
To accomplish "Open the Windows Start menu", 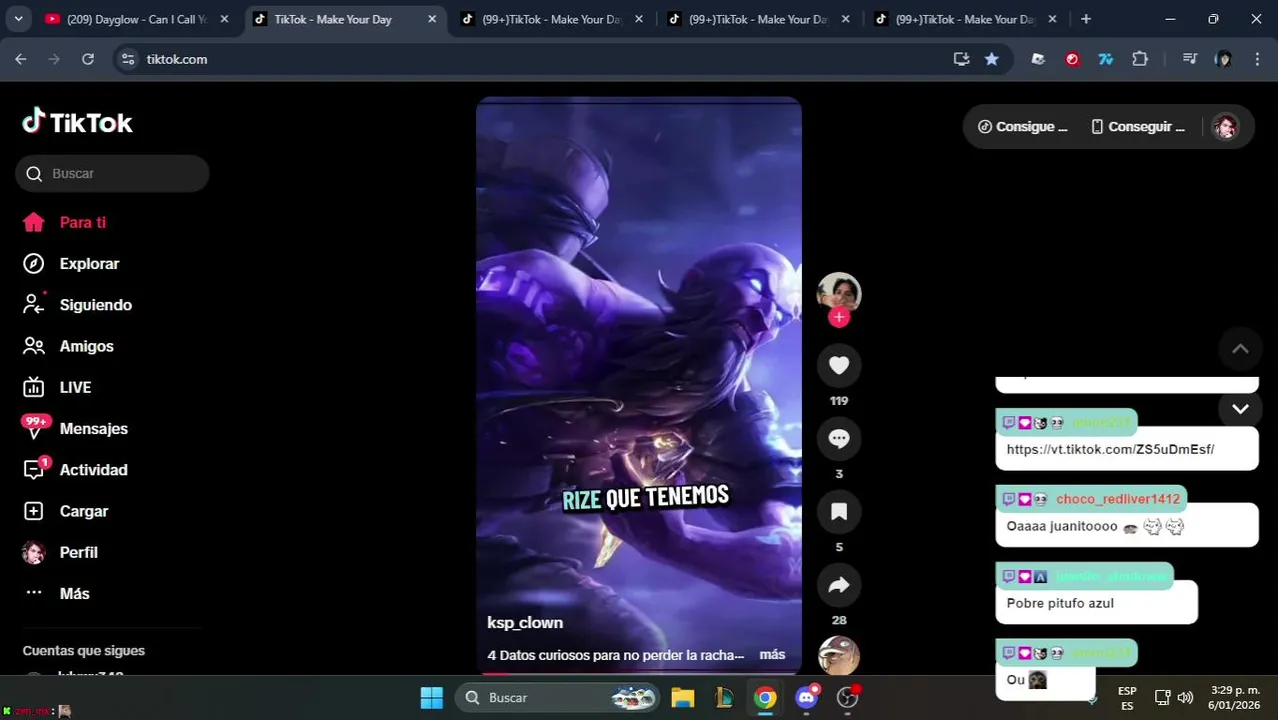I will [431, 697].
